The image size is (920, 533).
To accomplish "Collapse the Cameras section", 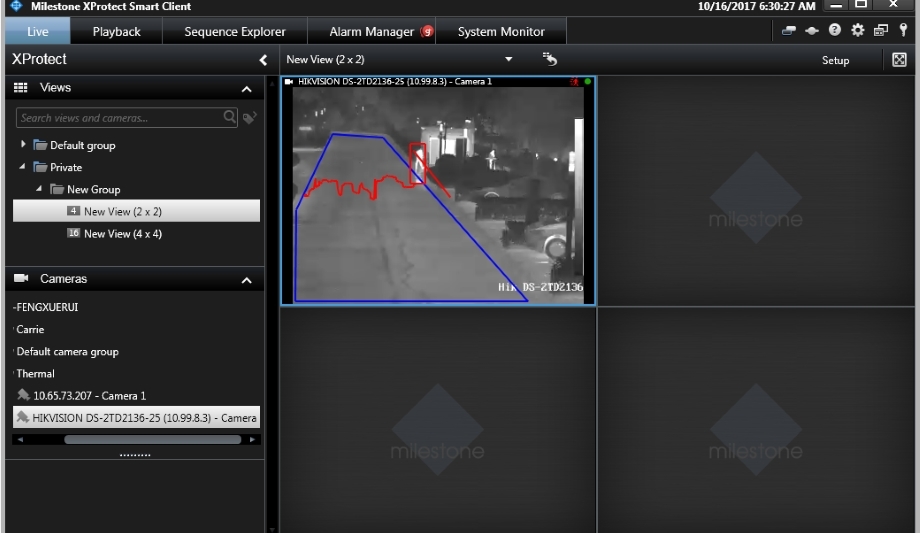I will coord(246,281).
